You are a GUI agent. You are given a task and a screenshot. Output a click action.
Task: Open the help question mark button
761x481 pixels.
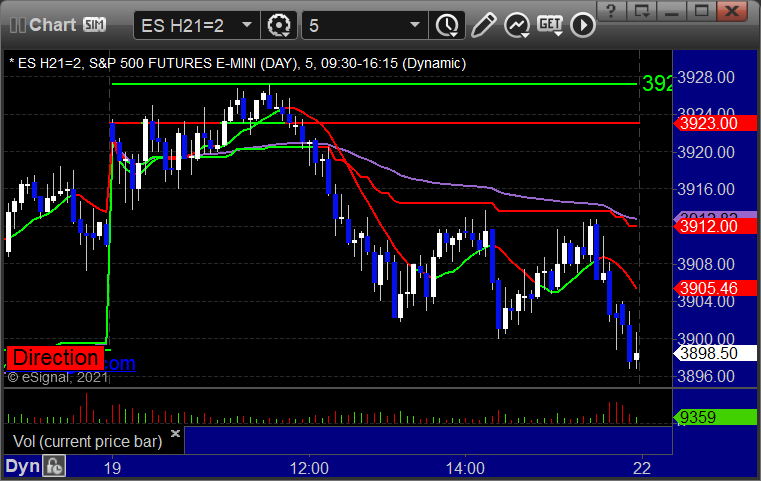pos(611,11)
